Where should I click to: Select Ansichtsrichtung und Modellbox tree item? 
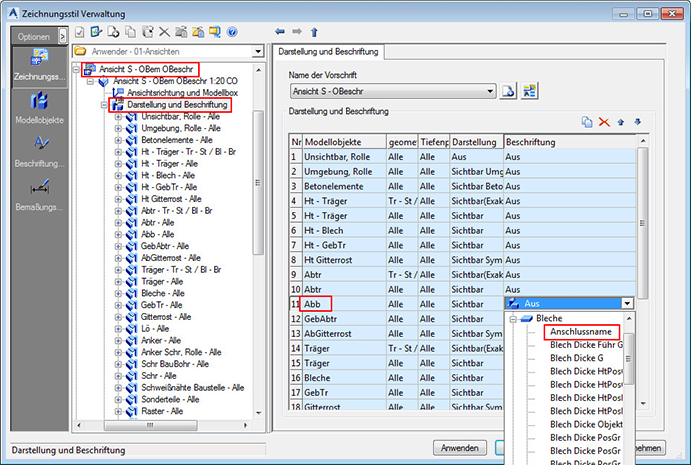(x=182, y=93)
